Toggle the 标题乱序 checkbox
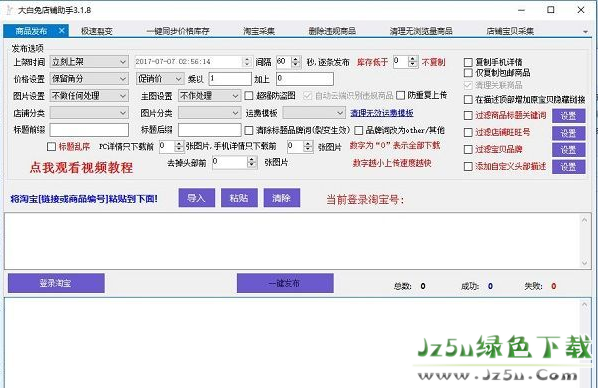This screenshot has width=598, height=388. tap(51, 147)
